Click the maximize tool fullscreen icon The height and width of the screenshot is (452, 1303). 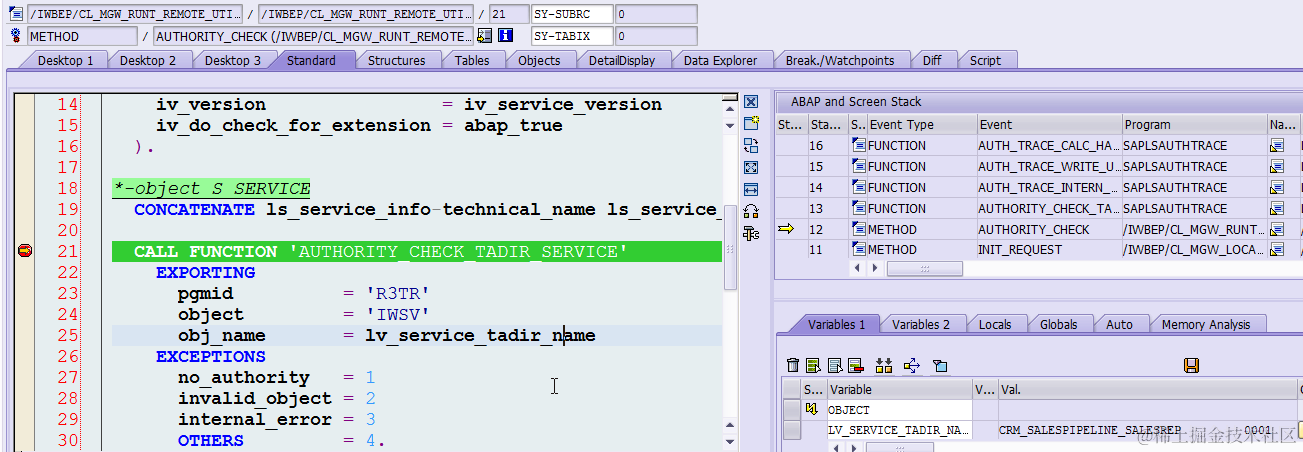[x=751, y=167]
